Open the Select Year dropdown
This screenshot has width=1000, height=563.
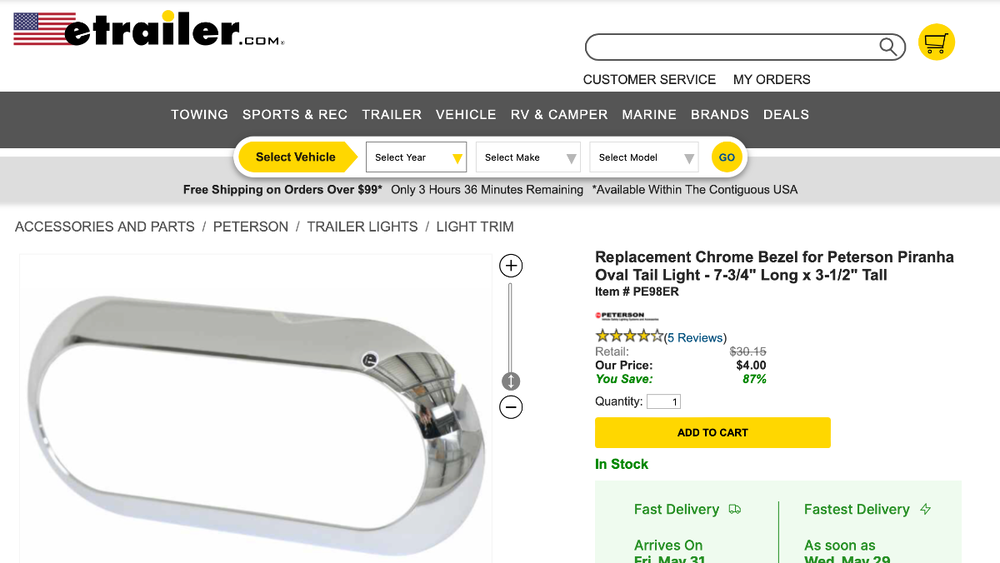(x=416, y=157)
